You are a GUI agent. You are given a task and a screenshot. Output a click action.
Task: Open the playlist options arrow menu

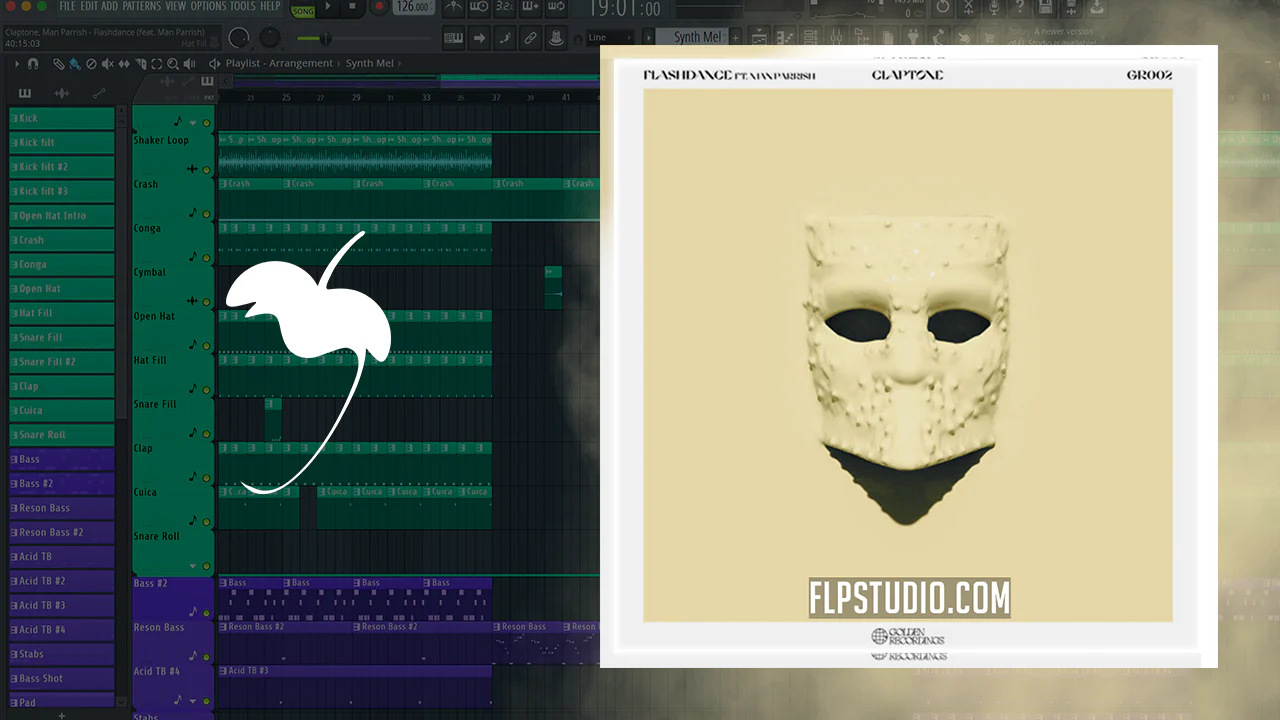[x=17, y=64]
